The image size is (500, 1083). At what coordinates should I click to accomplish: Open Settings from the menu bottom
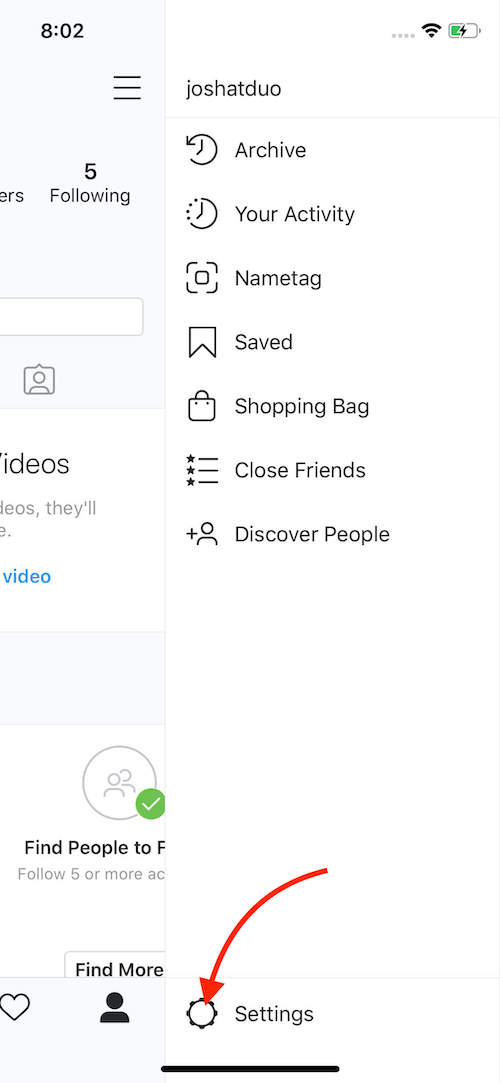point(333,1013)
